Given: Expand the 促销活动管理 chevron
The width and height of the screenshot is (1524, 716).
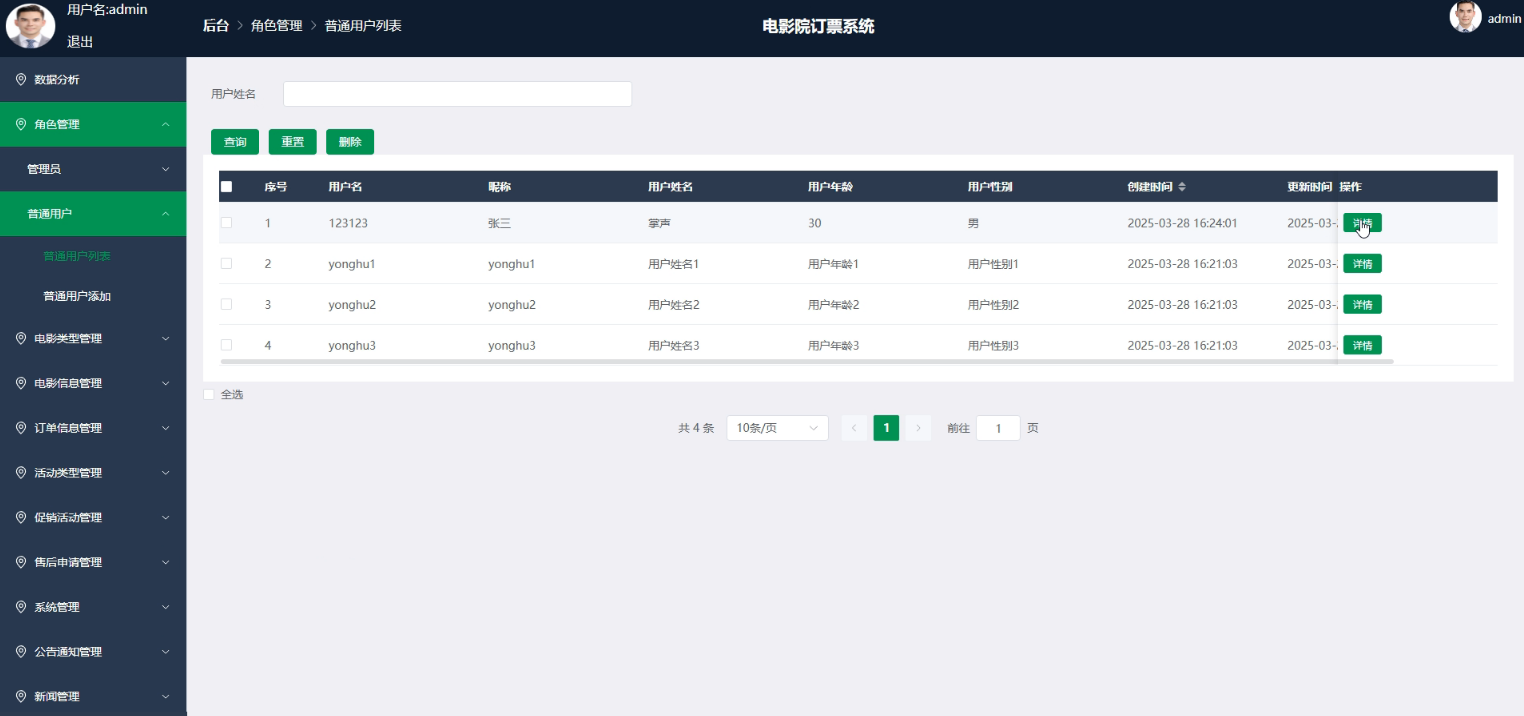Looking at the screenshot, I should click(166, 517).
